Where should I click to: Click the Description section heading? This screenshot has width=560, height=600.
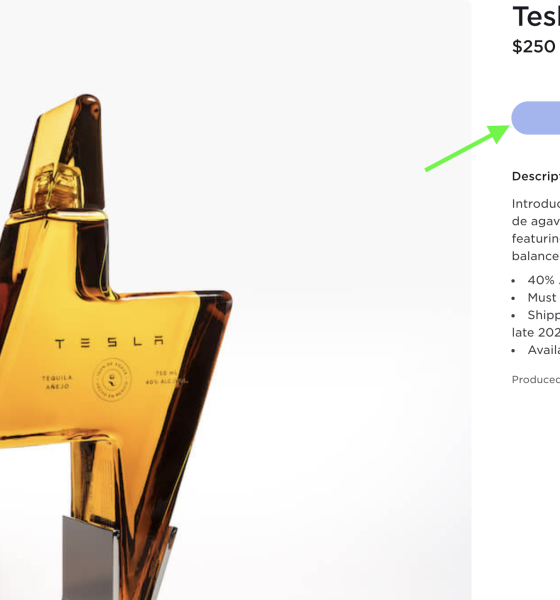(x=536, y=176)
